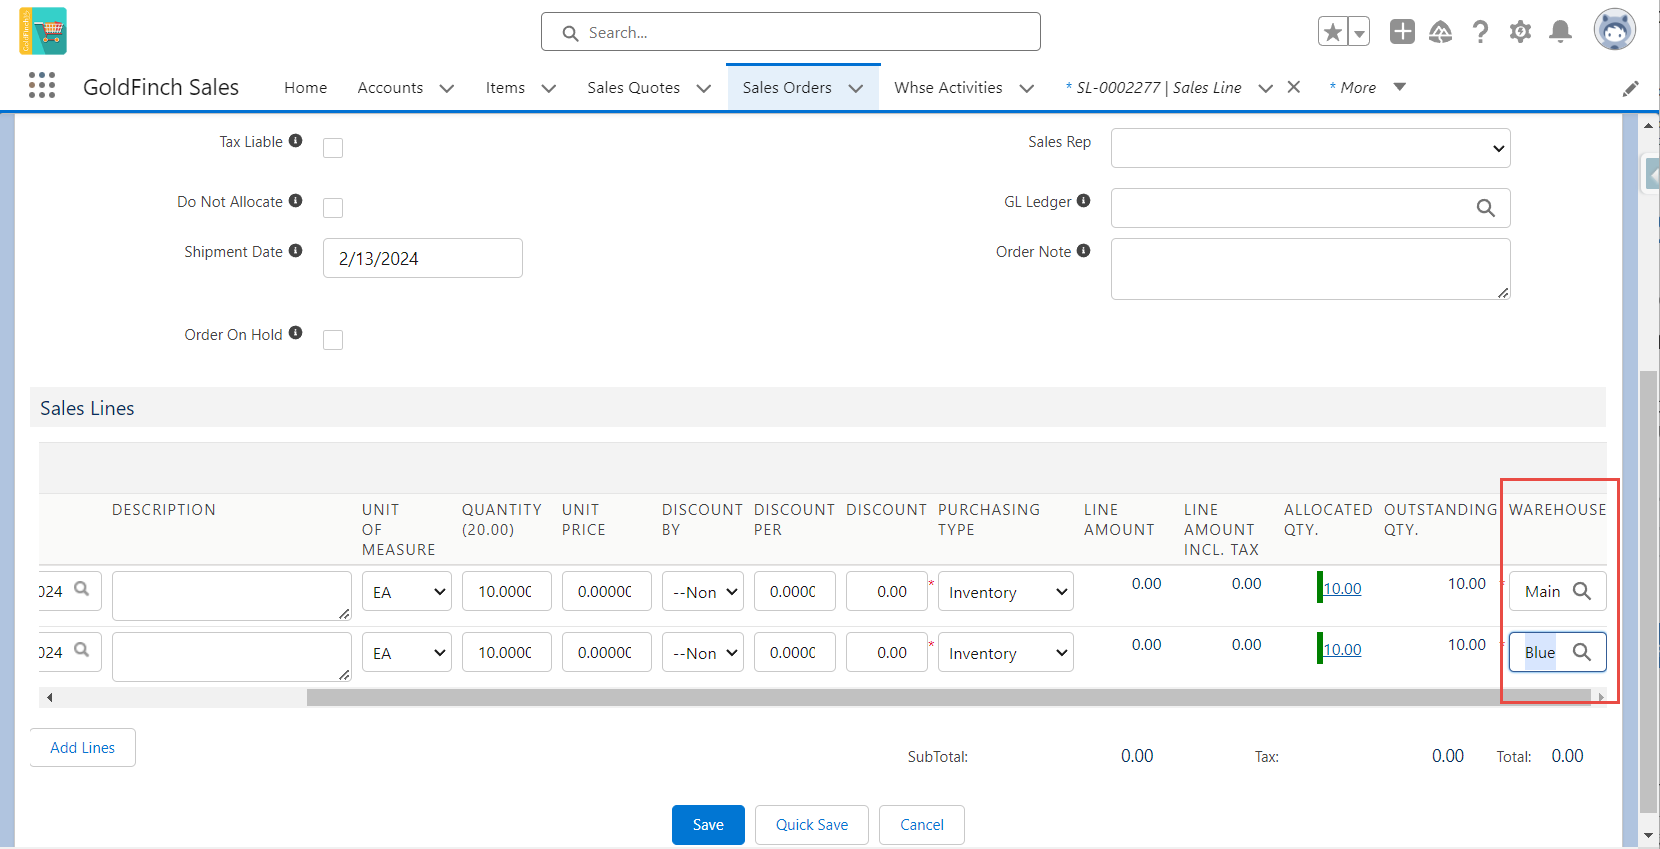
Task: Open the App Launcher grid icon
Action: pos(42,86)
